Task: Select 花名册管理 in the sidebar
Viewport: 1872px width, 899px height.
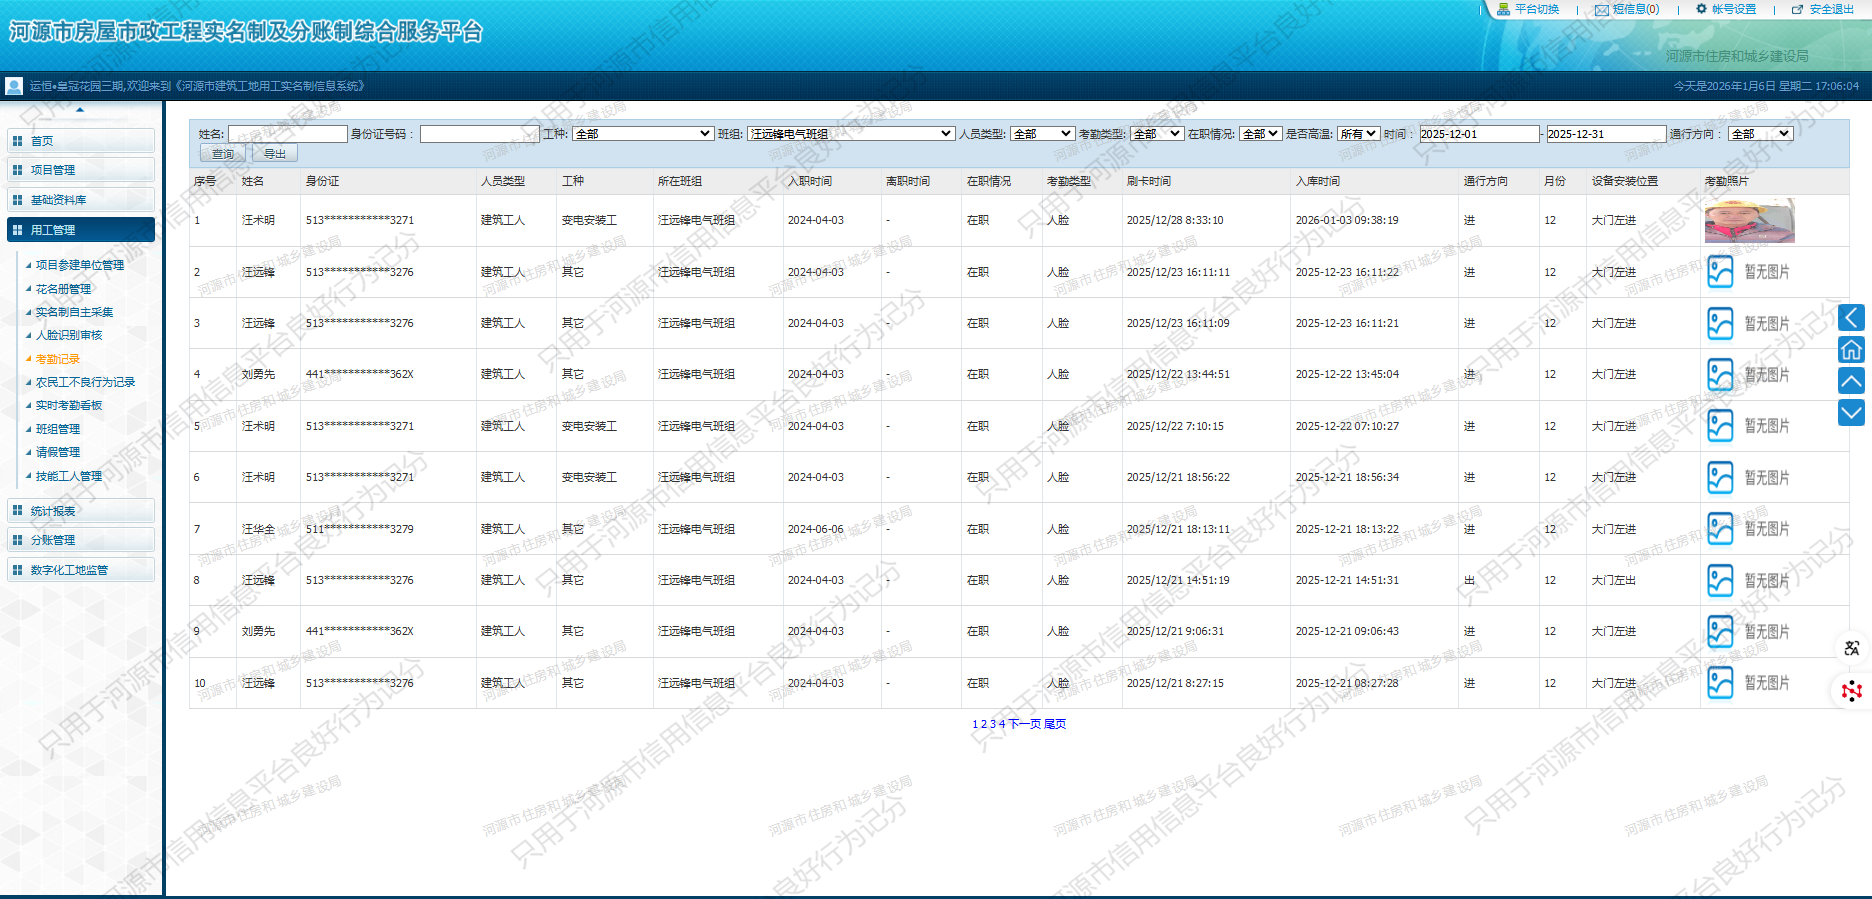Action: click(x=63, y=289)
